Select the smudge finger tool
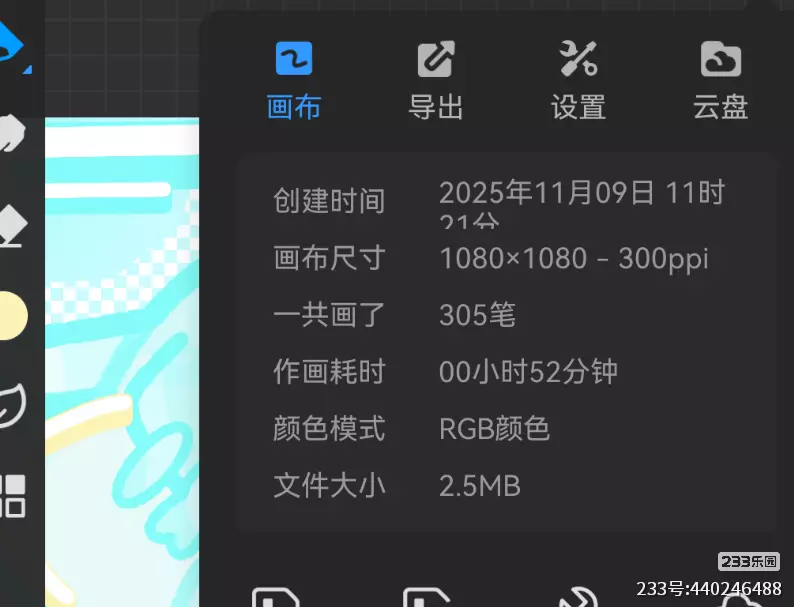794x607 pixels. pyautogui.click(x=13, y=133)
